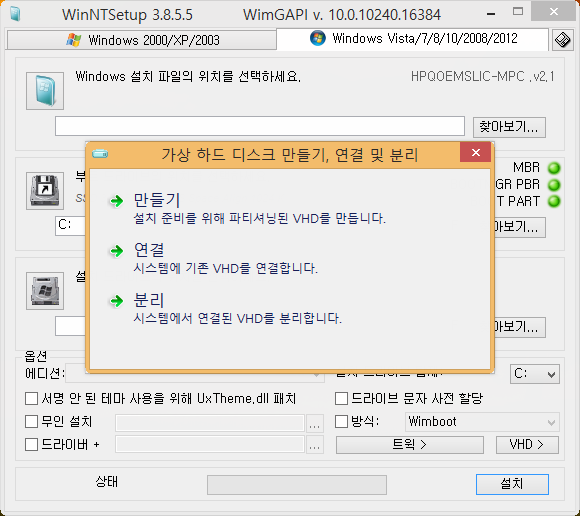Click the unattended file browse ellipsis button
Viewport: 580px width, 516px height.
pyautogui.click(x=314, y=424)
